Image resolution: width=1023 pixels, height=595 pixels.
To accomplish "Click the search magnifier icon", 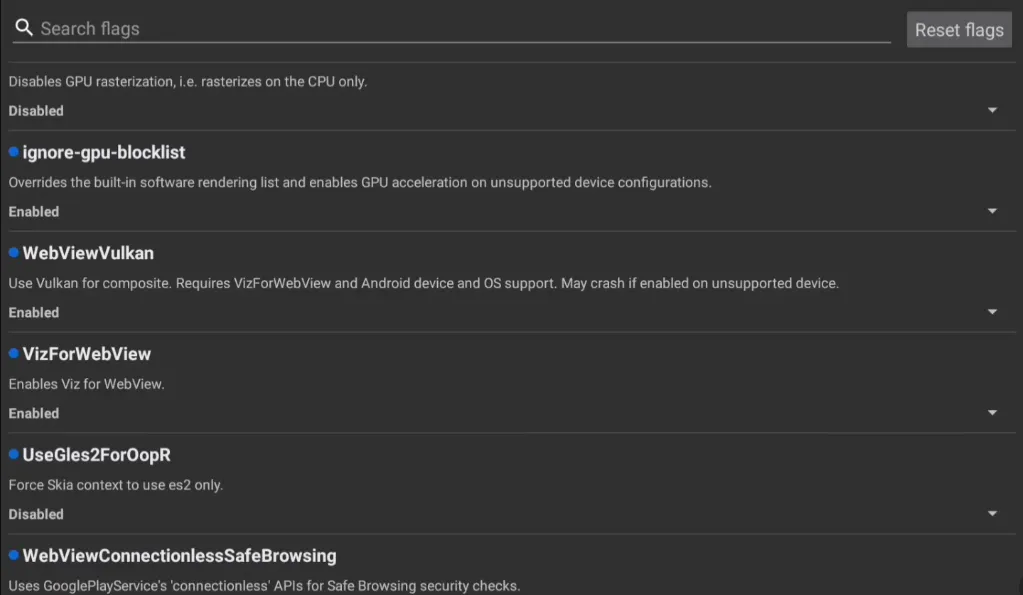I will point(24,27).
